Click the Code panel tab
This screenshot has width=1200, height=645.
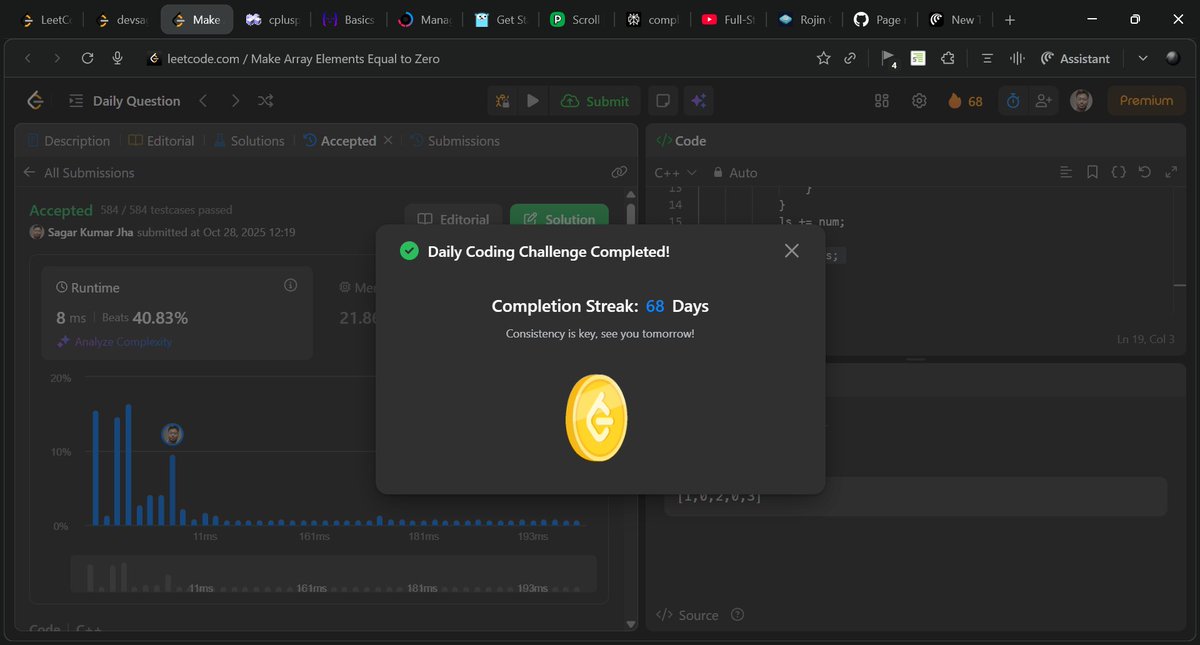click(x=680, y=141)
